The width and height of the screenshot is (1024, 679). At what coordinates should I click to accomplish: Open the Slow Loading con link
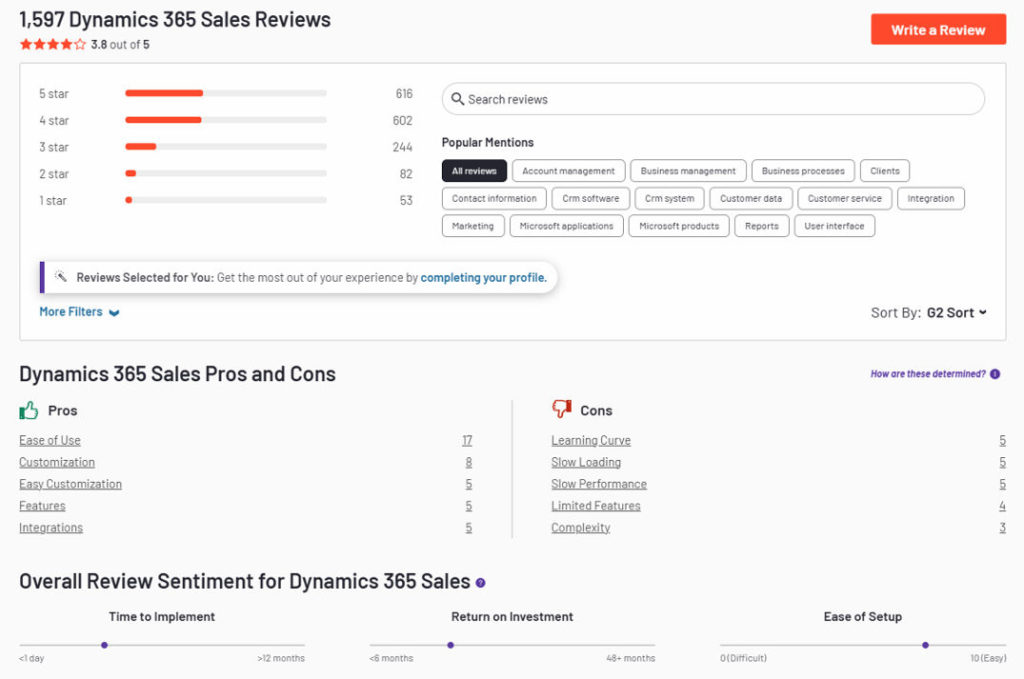pos(586,462)
